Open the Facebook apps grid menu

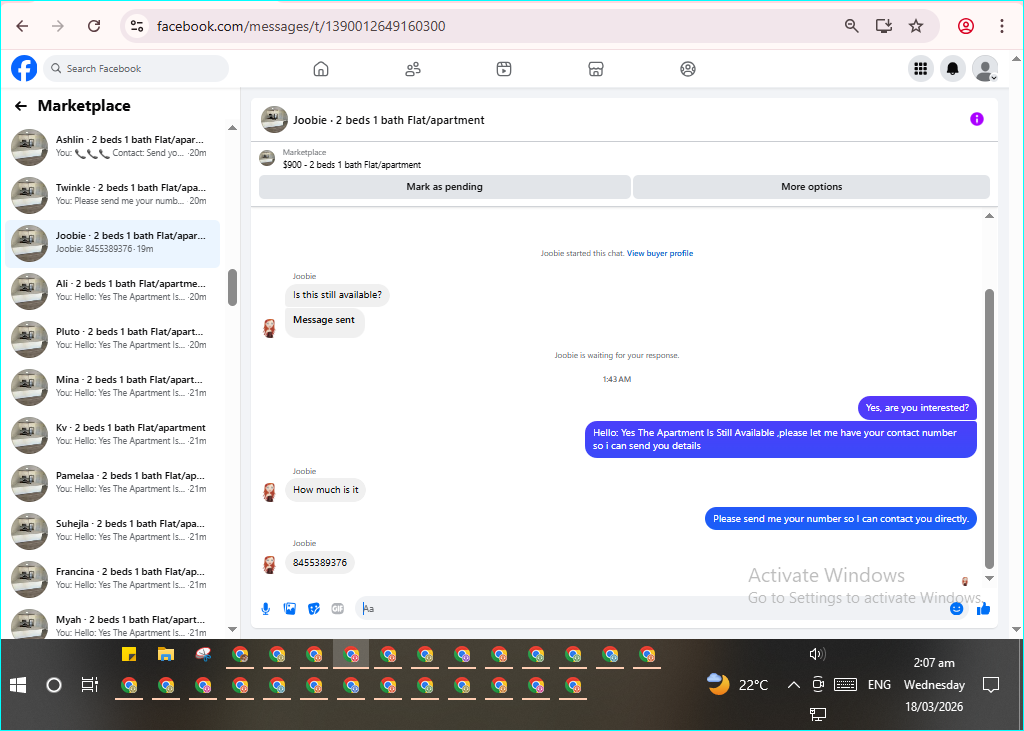pos(921,69)
